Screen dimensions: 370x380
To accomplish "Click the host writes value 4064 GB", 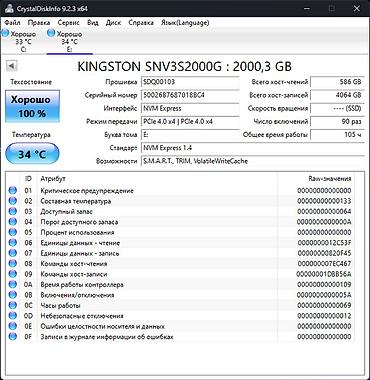I will click(337, 95).
